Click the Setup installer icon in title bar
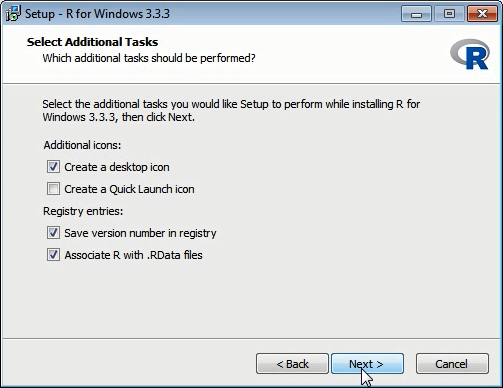 13,14
